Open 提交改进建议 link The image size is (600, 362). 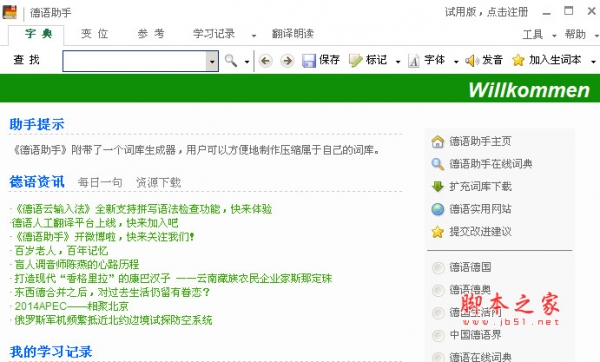(x=480, y=232)
